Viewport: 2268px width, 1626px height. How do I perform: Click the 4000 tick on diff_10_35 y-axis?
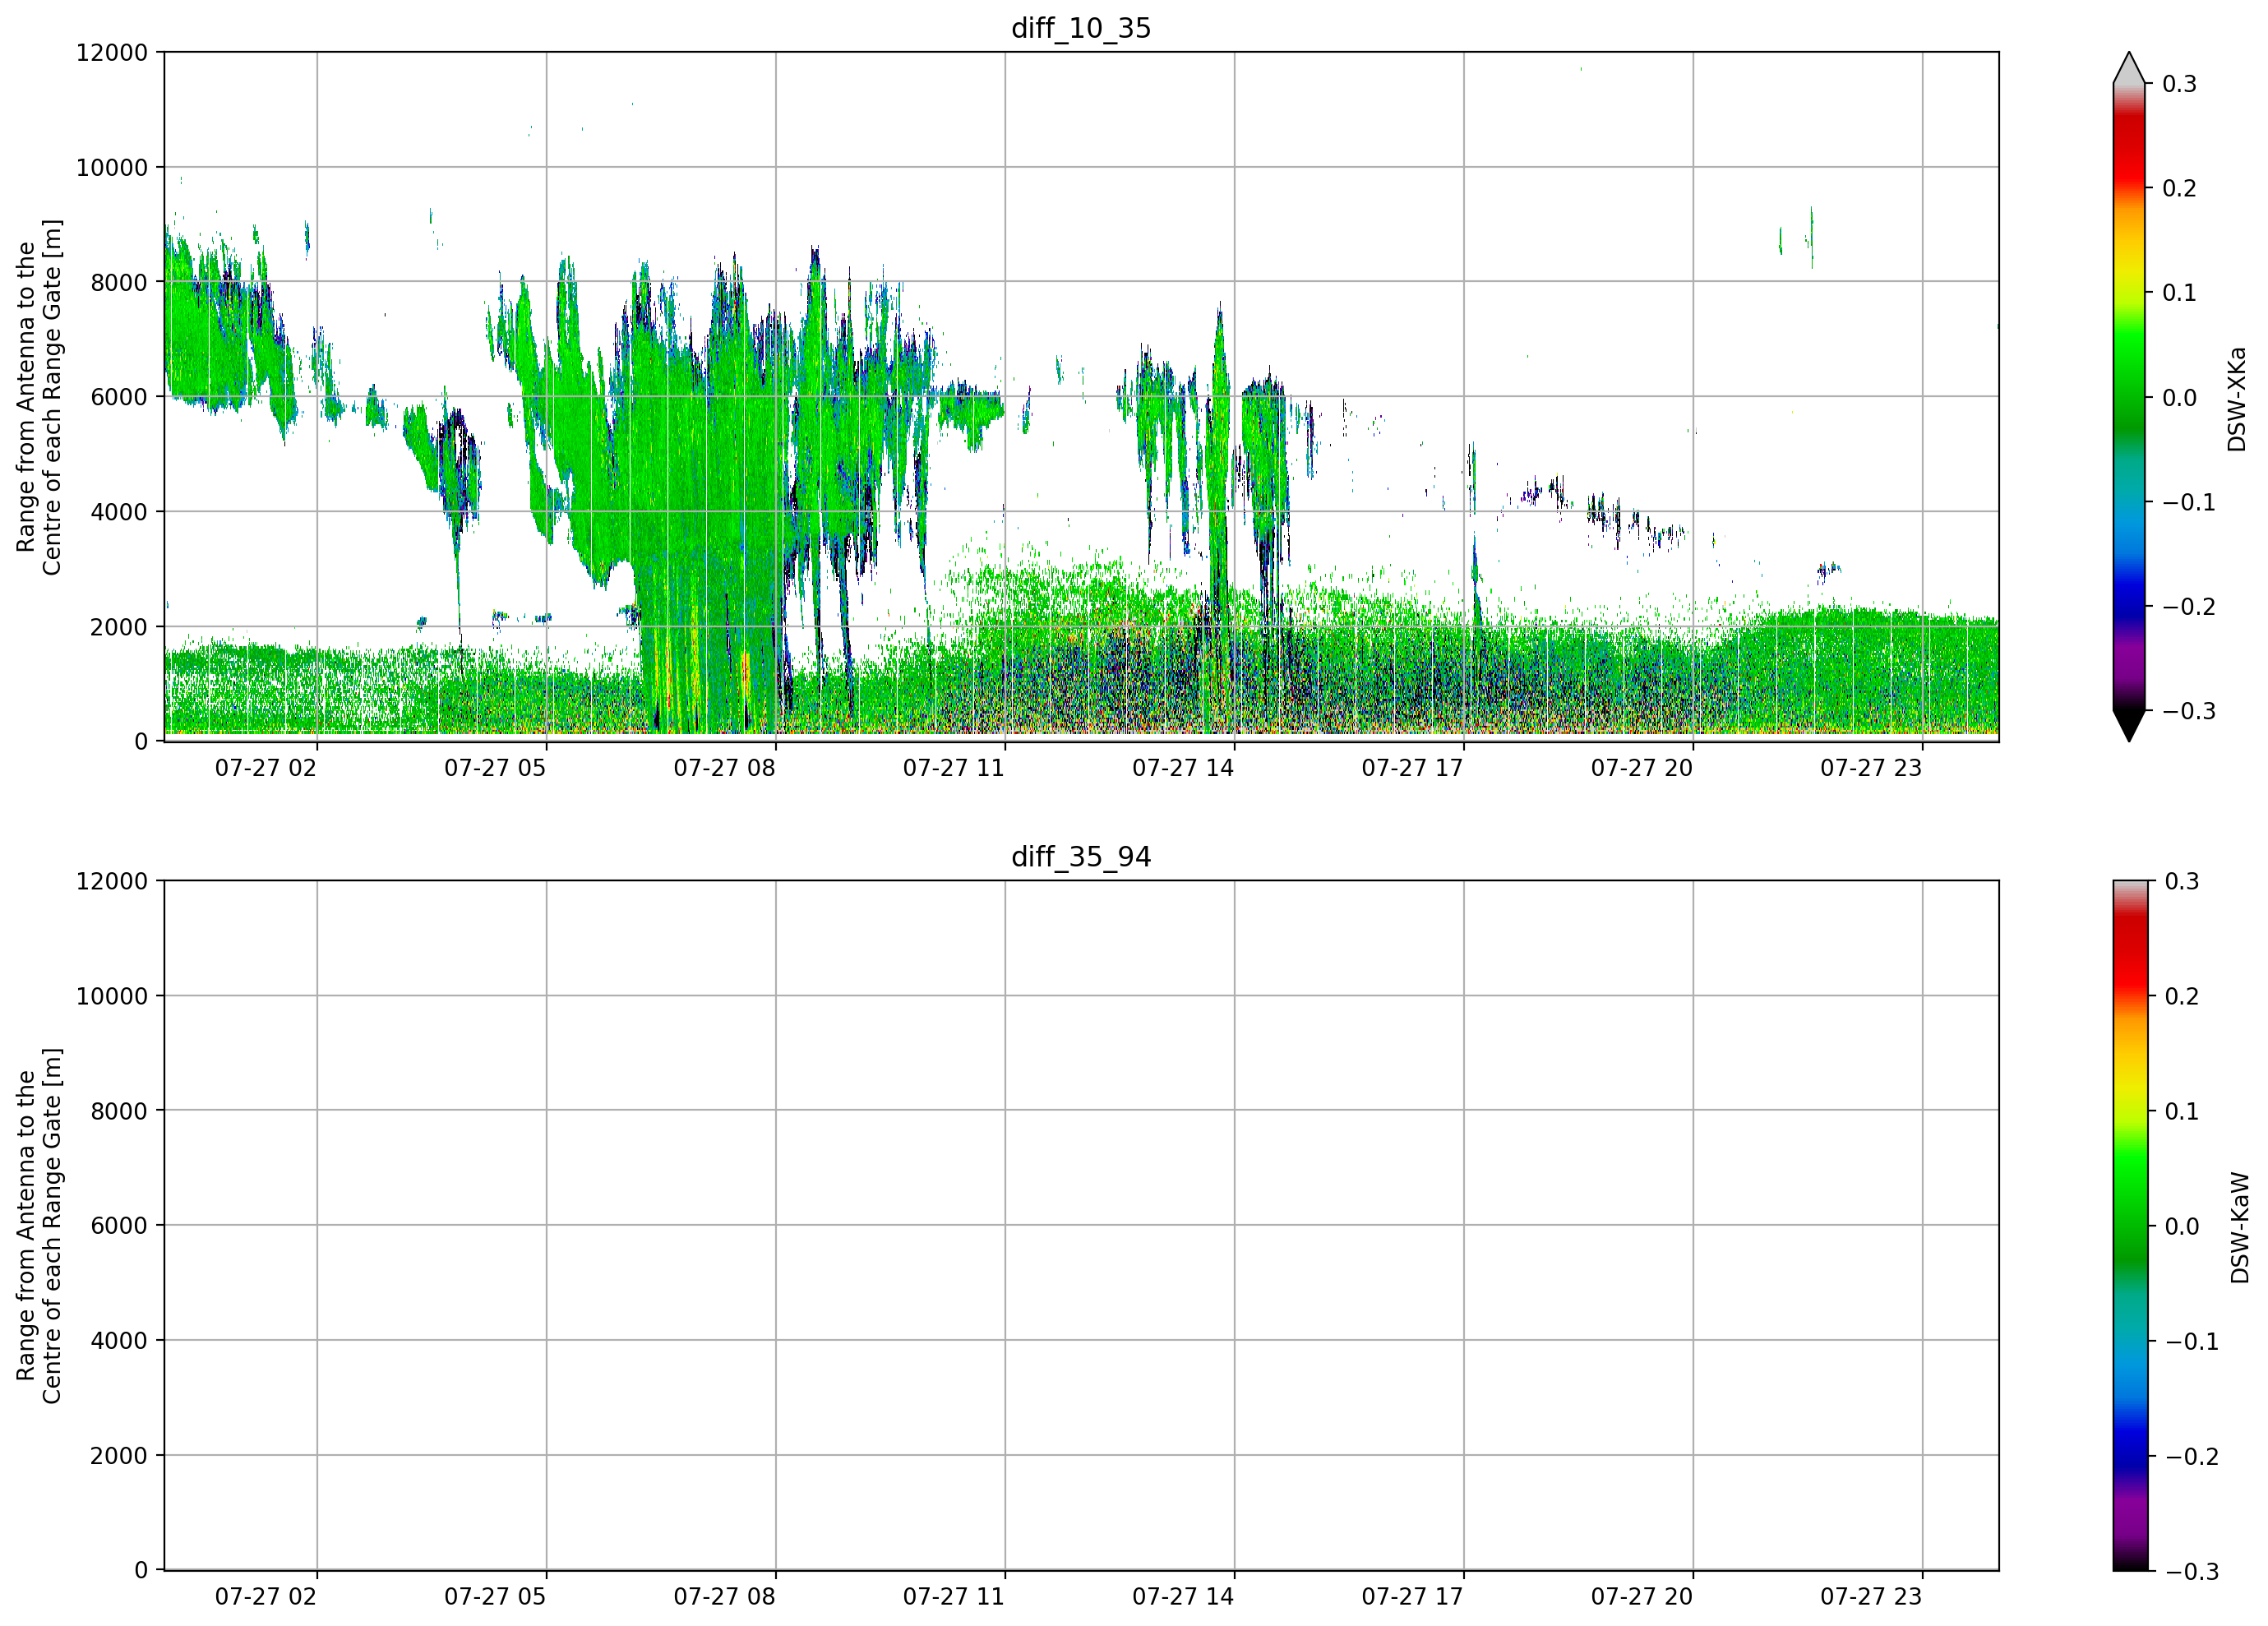click(x=119, y=512)
